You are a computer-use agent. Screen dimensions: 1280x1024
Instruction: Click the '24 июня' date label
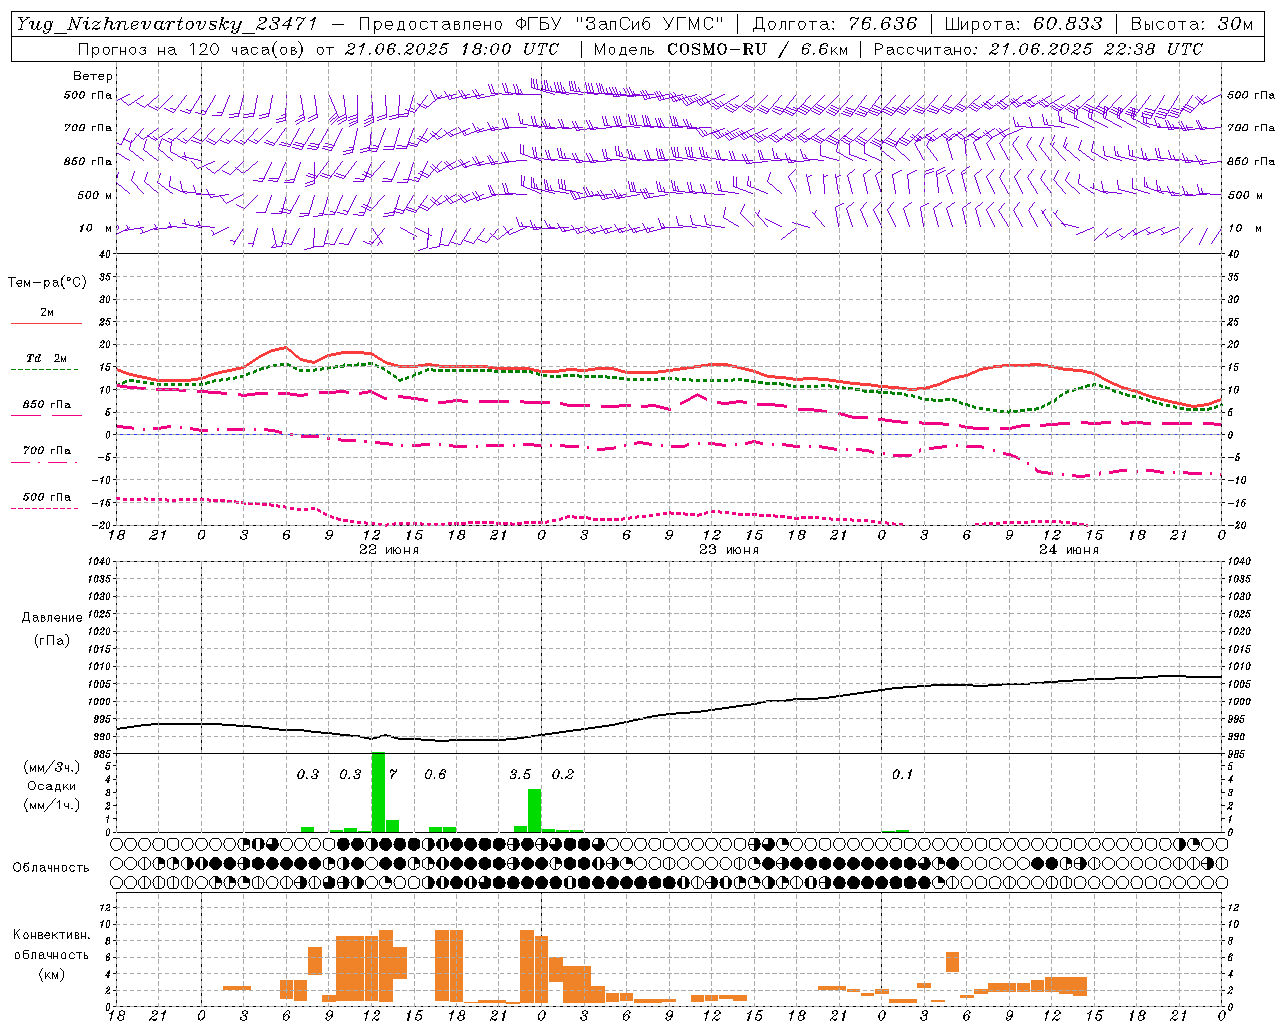pyautogui.click(x=1069, y=550)
